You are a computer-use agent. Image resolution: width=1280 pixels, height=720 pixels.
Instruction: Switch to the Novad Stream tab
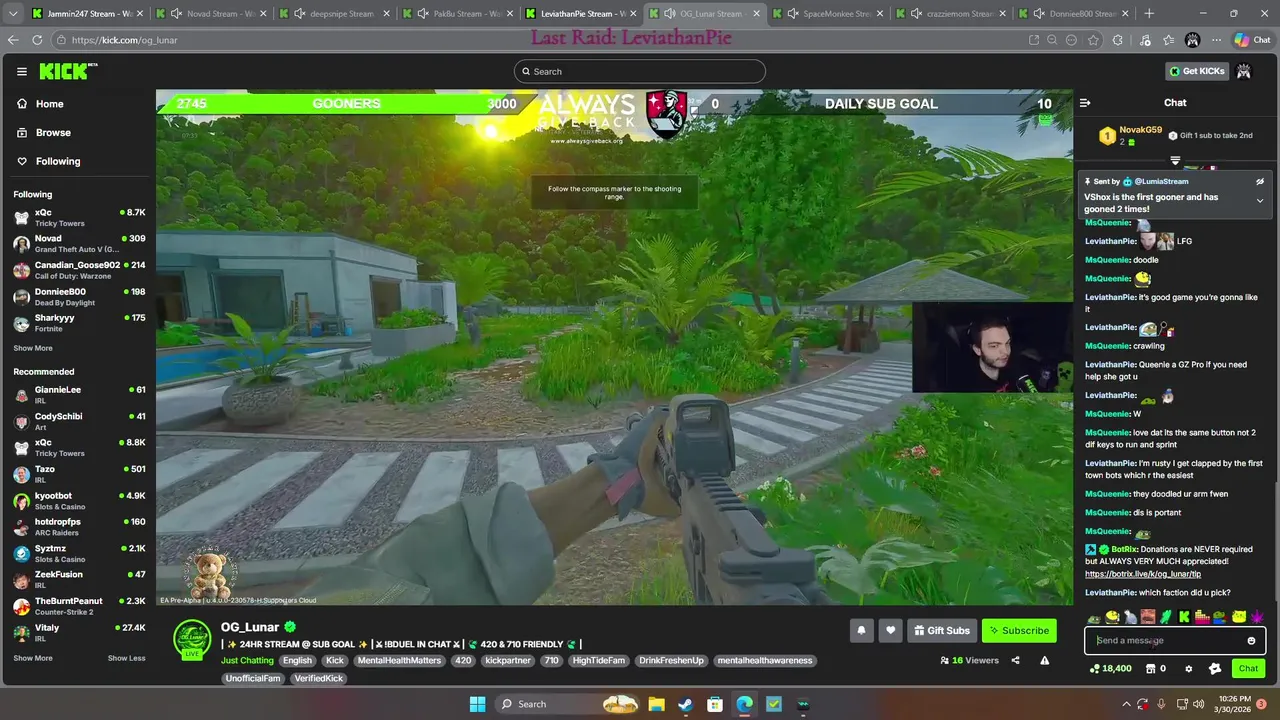coord(210,14)
